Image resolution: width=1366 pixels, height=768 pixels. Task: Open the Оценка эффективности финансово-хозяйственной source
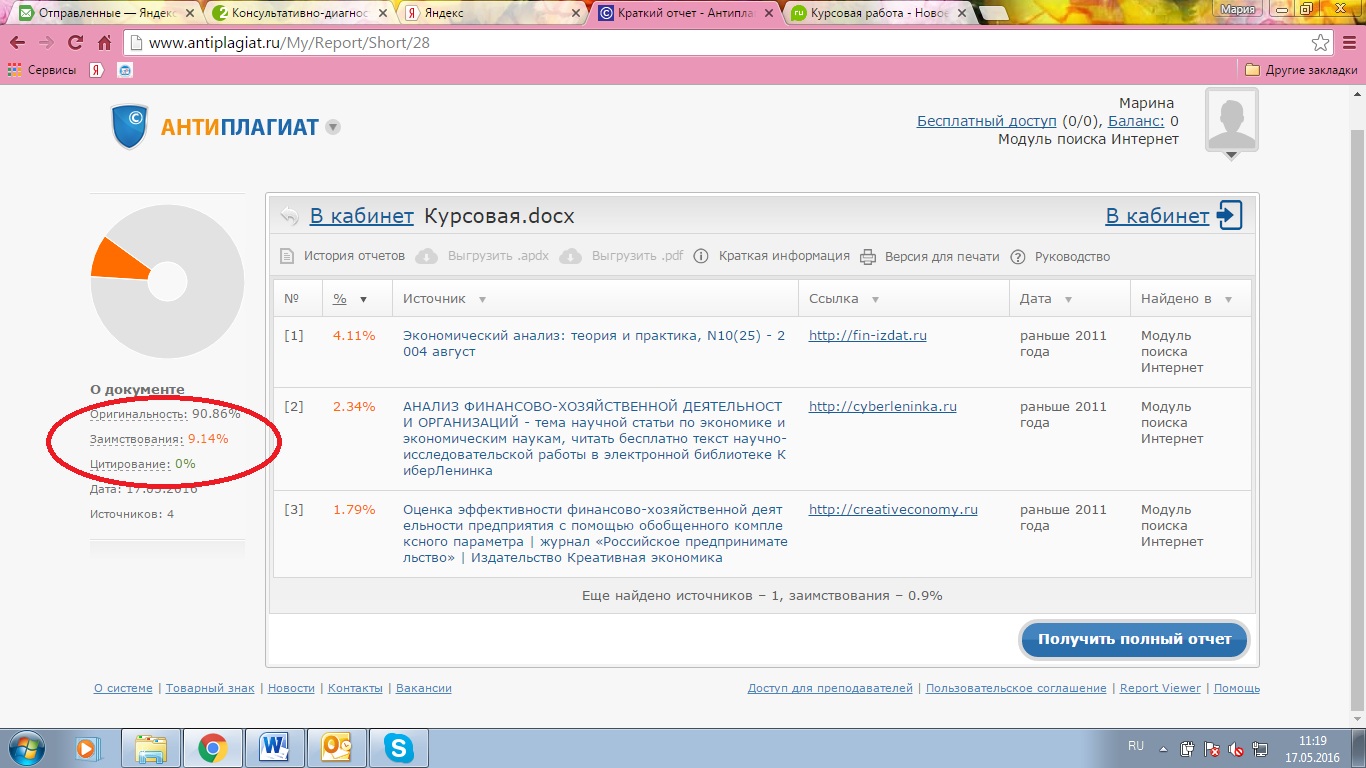(595, 533)
